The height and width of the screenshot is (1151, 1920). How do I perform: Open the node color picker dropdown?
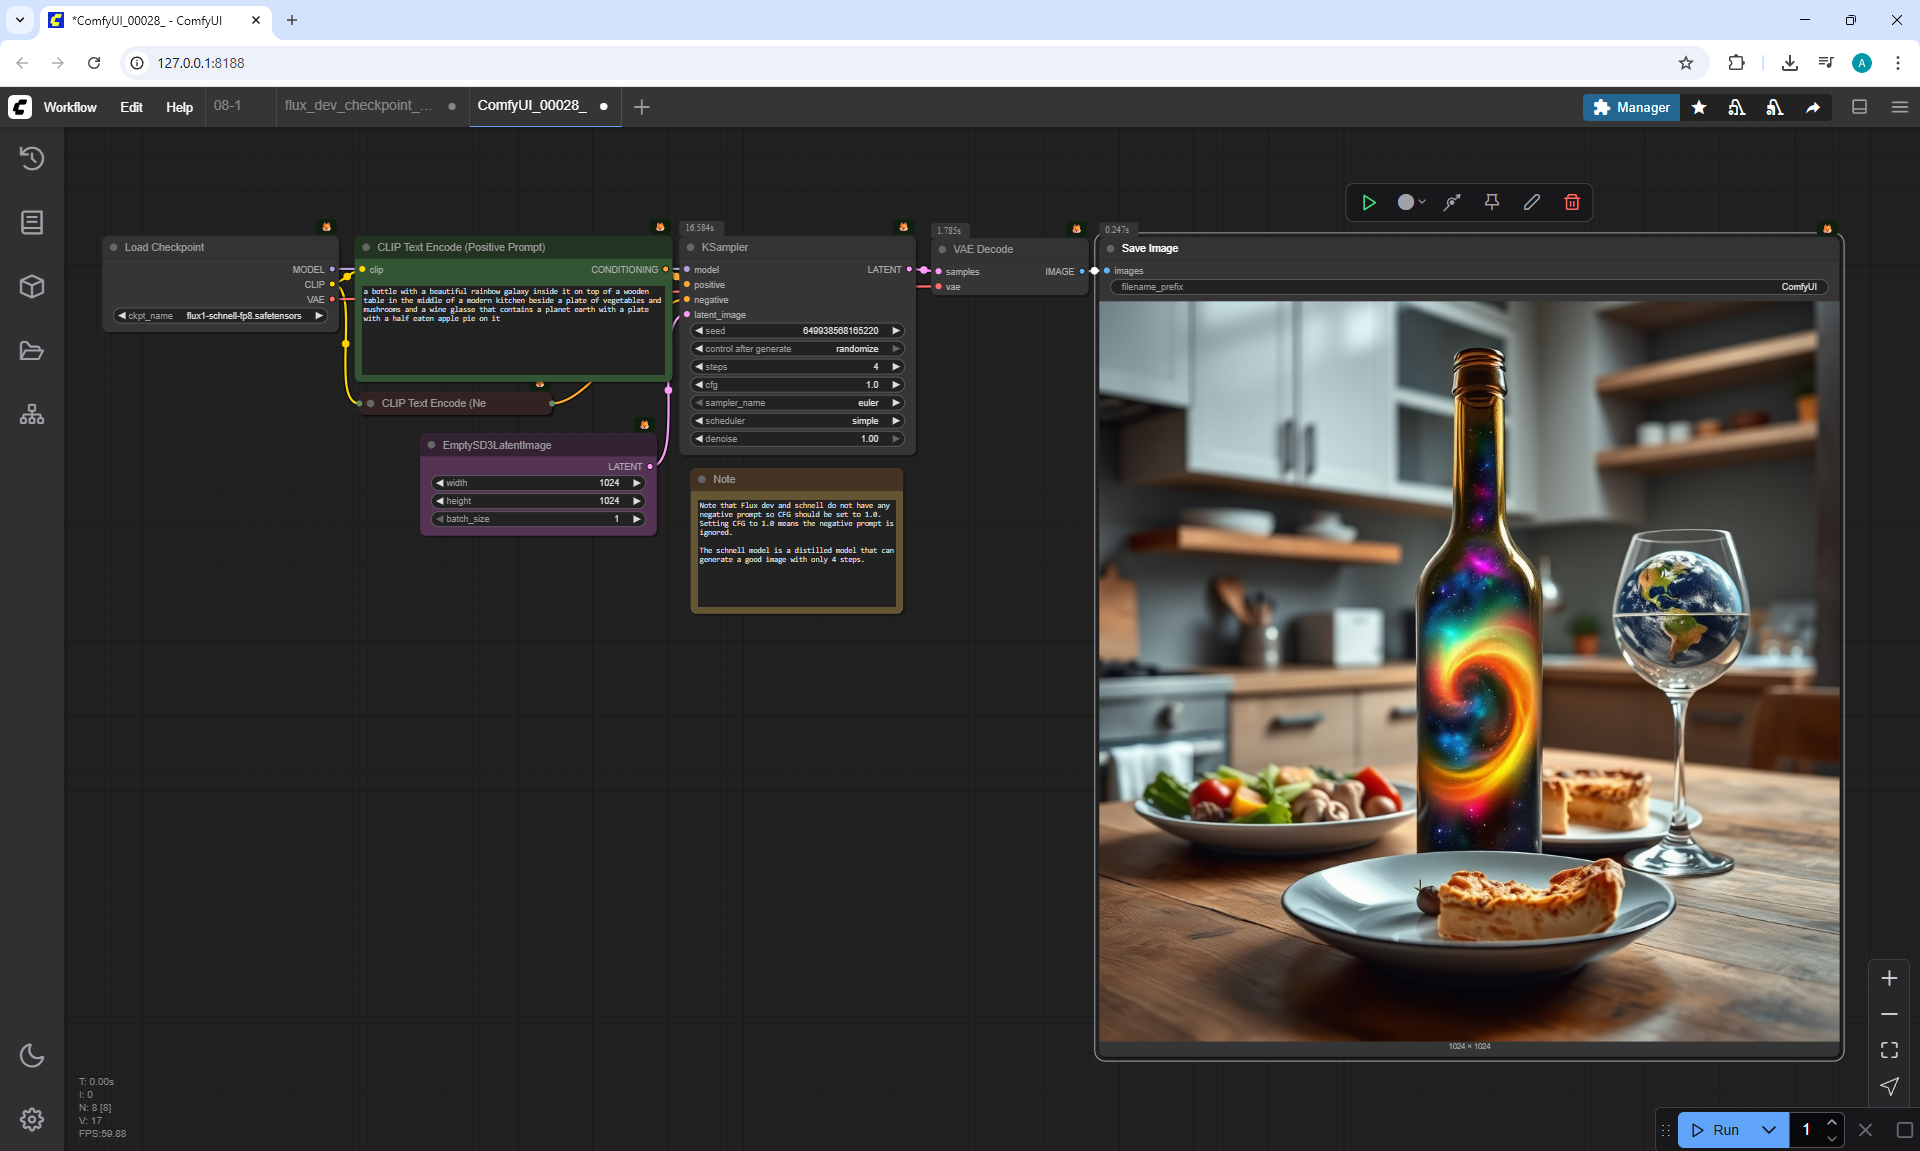point(1411,202)
